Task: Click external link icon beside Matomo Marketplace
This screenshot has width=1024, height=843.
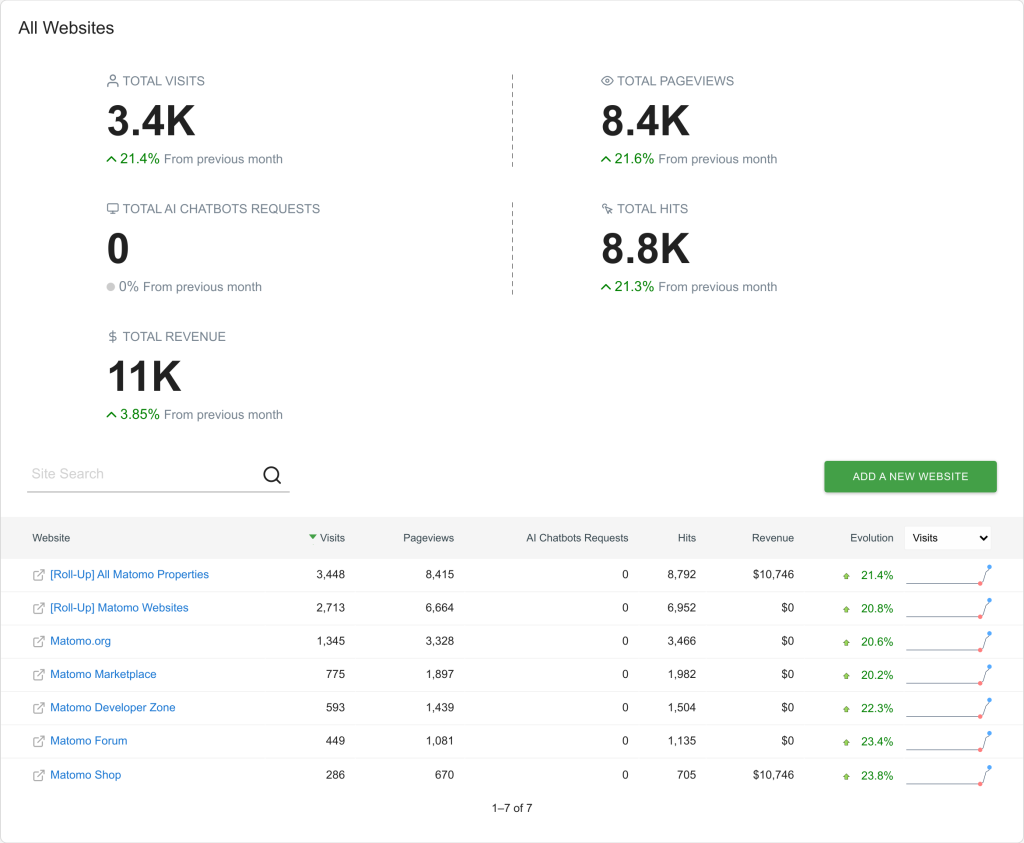Action: (39, 675)
